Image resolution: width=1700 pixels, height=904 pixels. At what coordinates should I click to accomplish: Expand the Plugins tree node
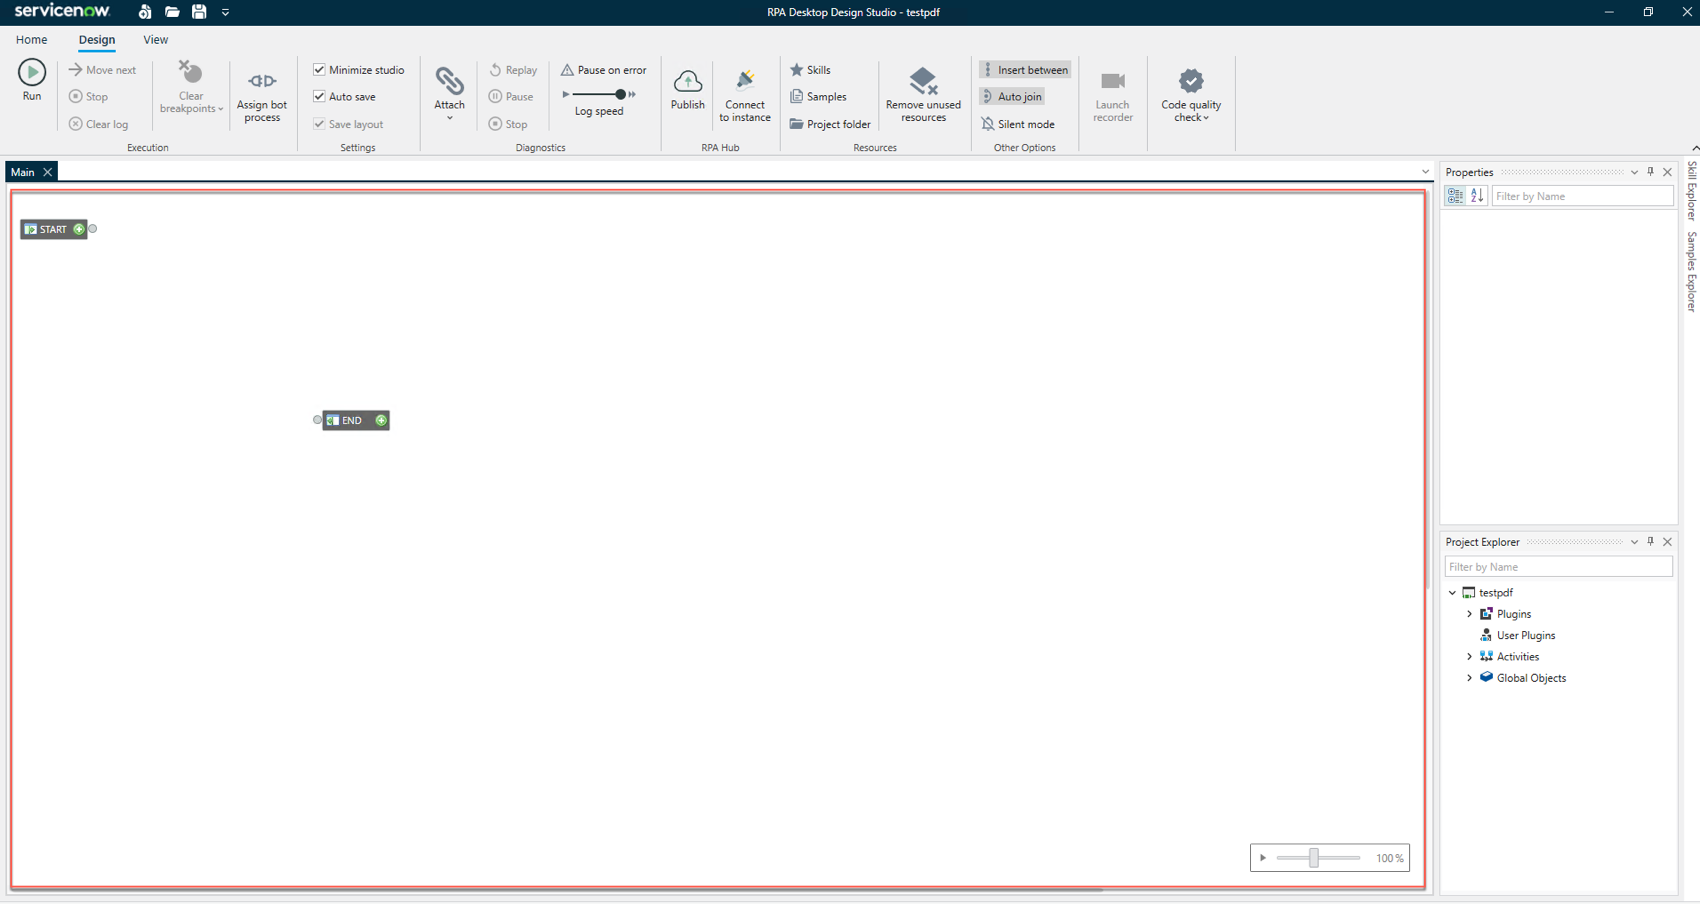[x=1469, y=614]
